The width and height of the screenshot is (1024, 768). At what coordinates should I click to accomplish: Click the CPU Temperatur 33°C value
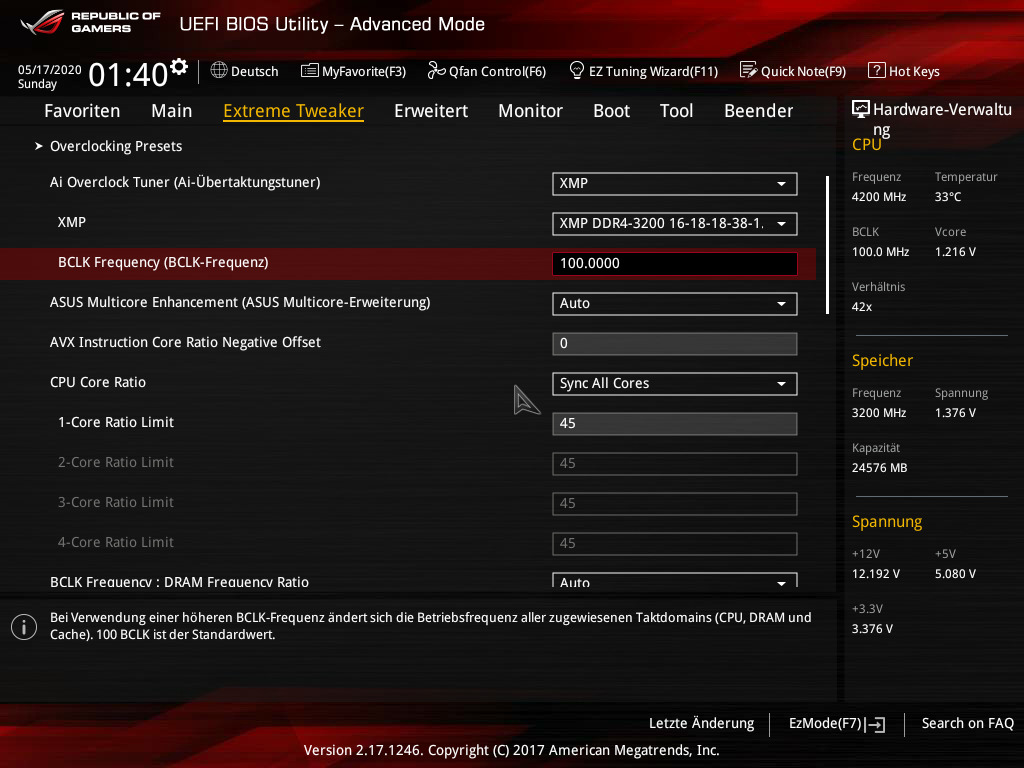(948, 197)
